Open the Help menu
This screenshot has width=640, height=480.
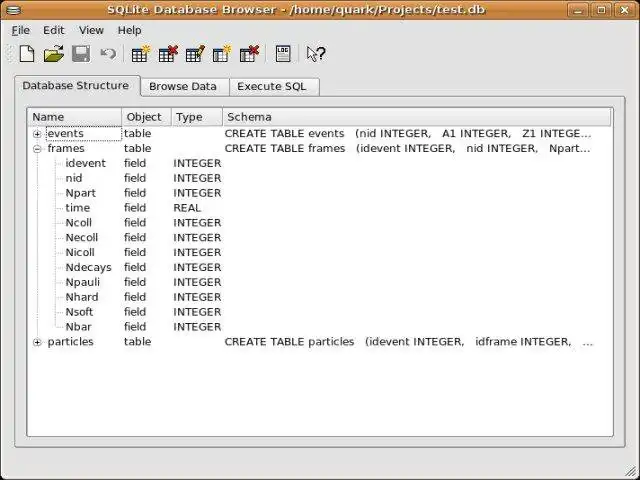pyautogui.click(x=129, y=30)
